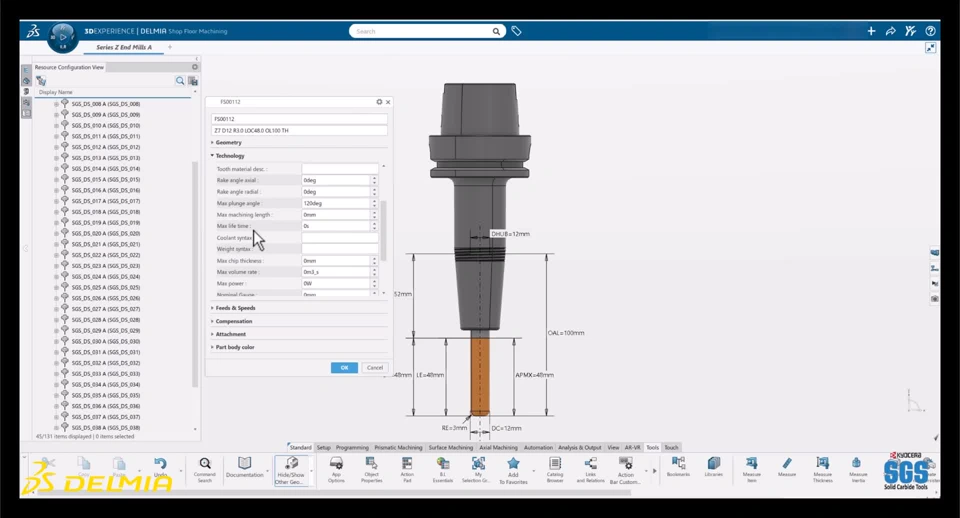
Task: Expand the SGS_DS_022 A tree node
Action: pyautogui.click(x=56, y=255)
